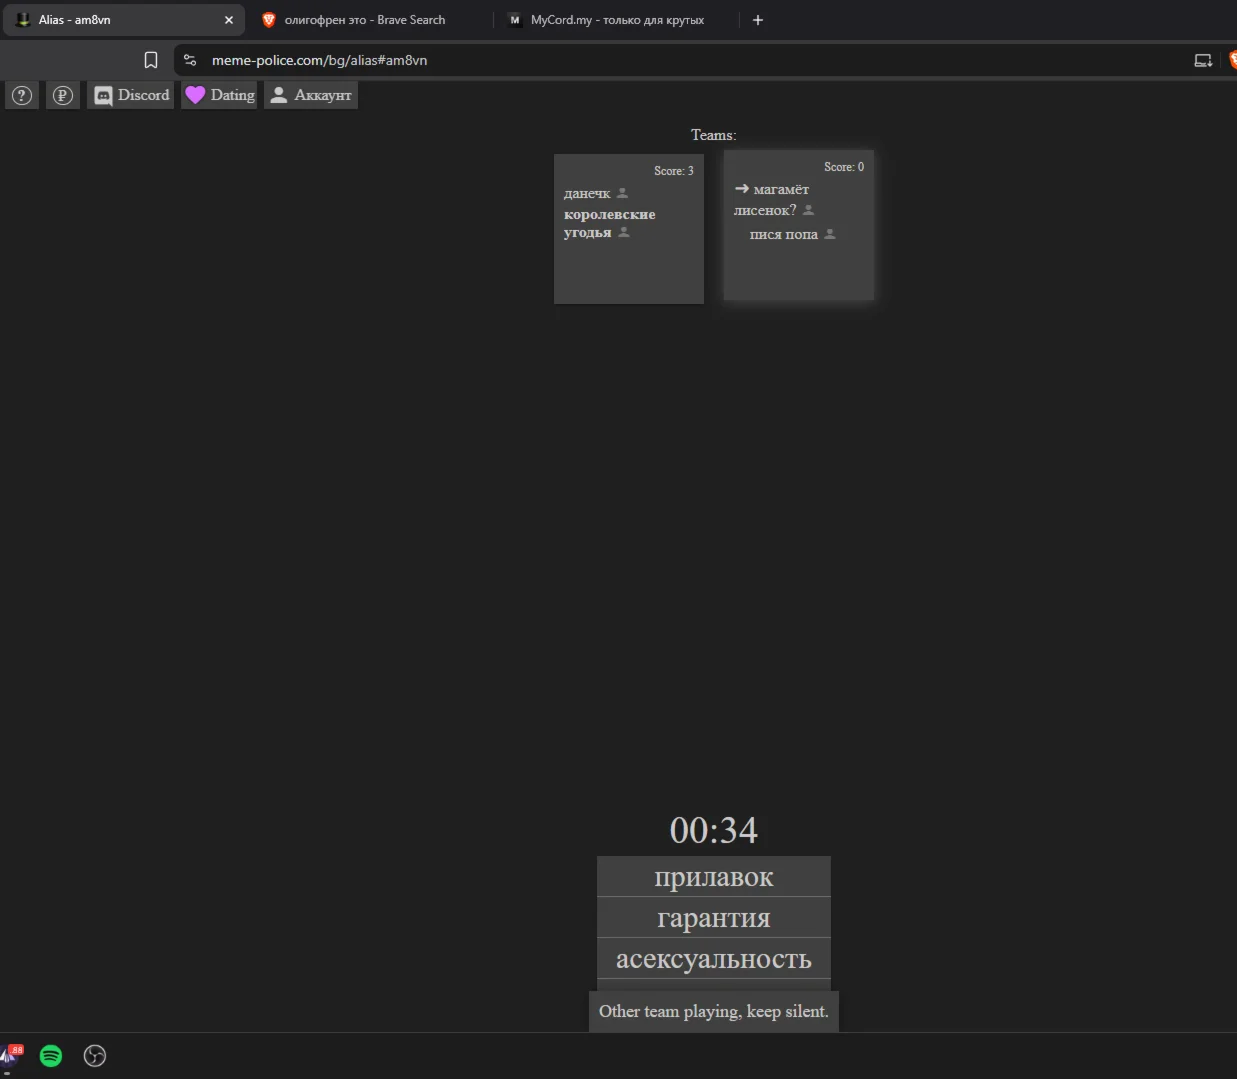The width and height of the screenshot is (1237, 1079).
Task: Open Spotify from the taskbar
Action: coord(51,1056)
